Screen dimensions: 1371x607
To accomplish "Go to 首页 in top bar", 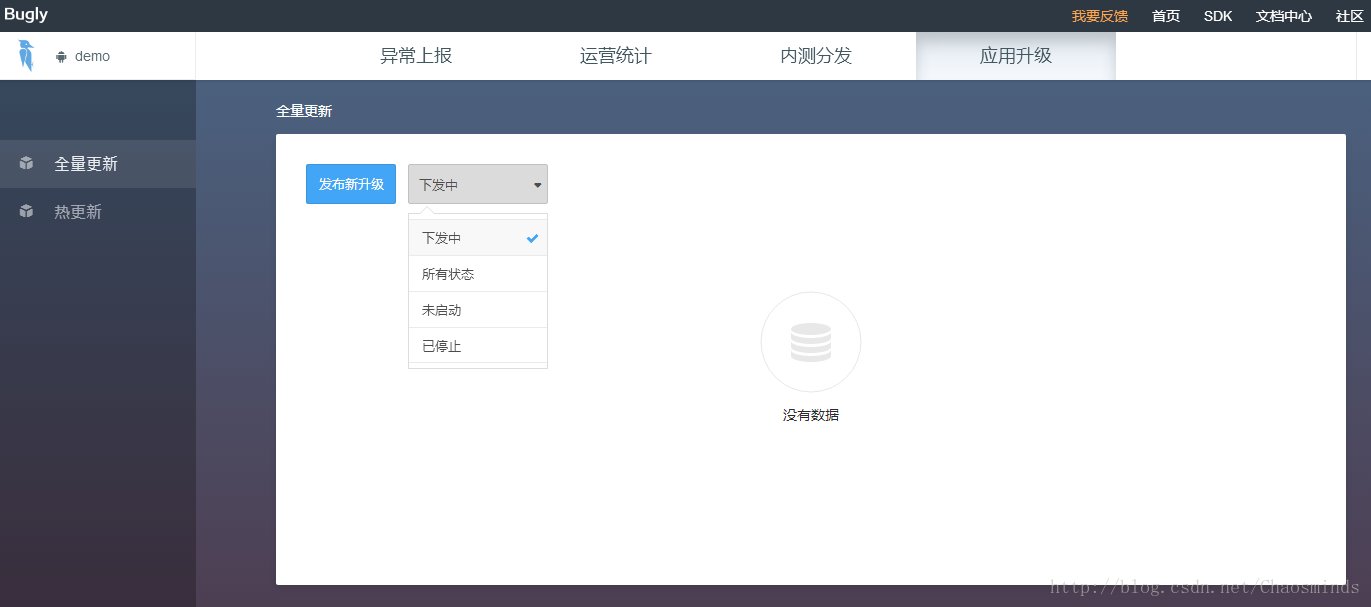I will (x=1166, y=16).
